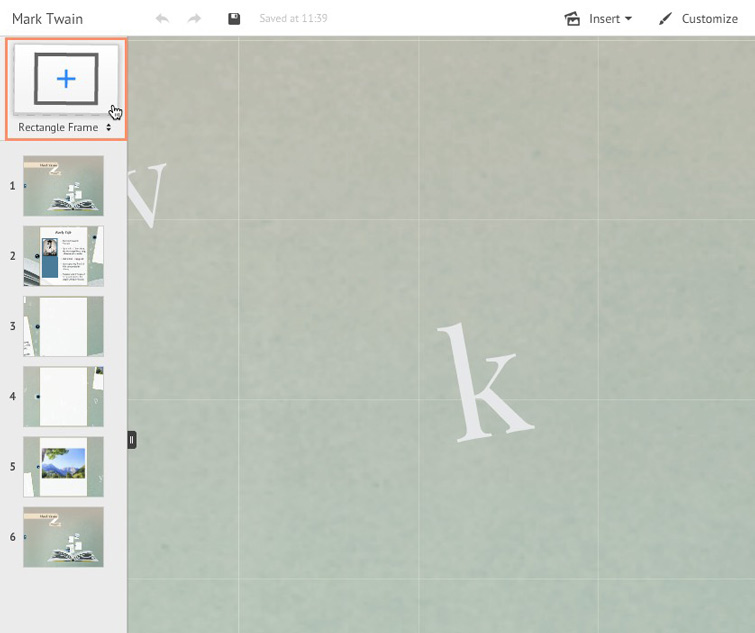755x633 pixels.
Task: Click the Mark Twain presentation title
Action: coord(47,19)
